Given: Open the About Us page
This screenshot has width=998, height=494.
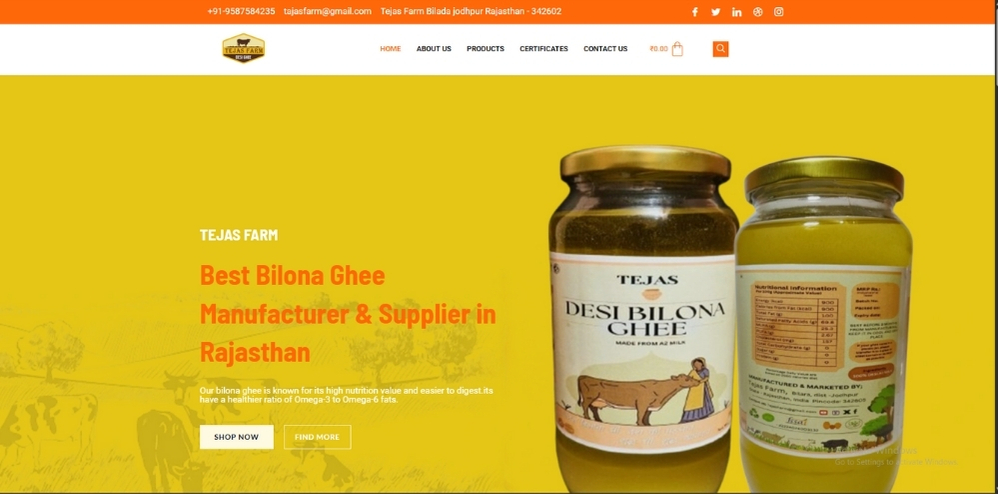Looking at the screenshot, I should [x=434, y=49].
